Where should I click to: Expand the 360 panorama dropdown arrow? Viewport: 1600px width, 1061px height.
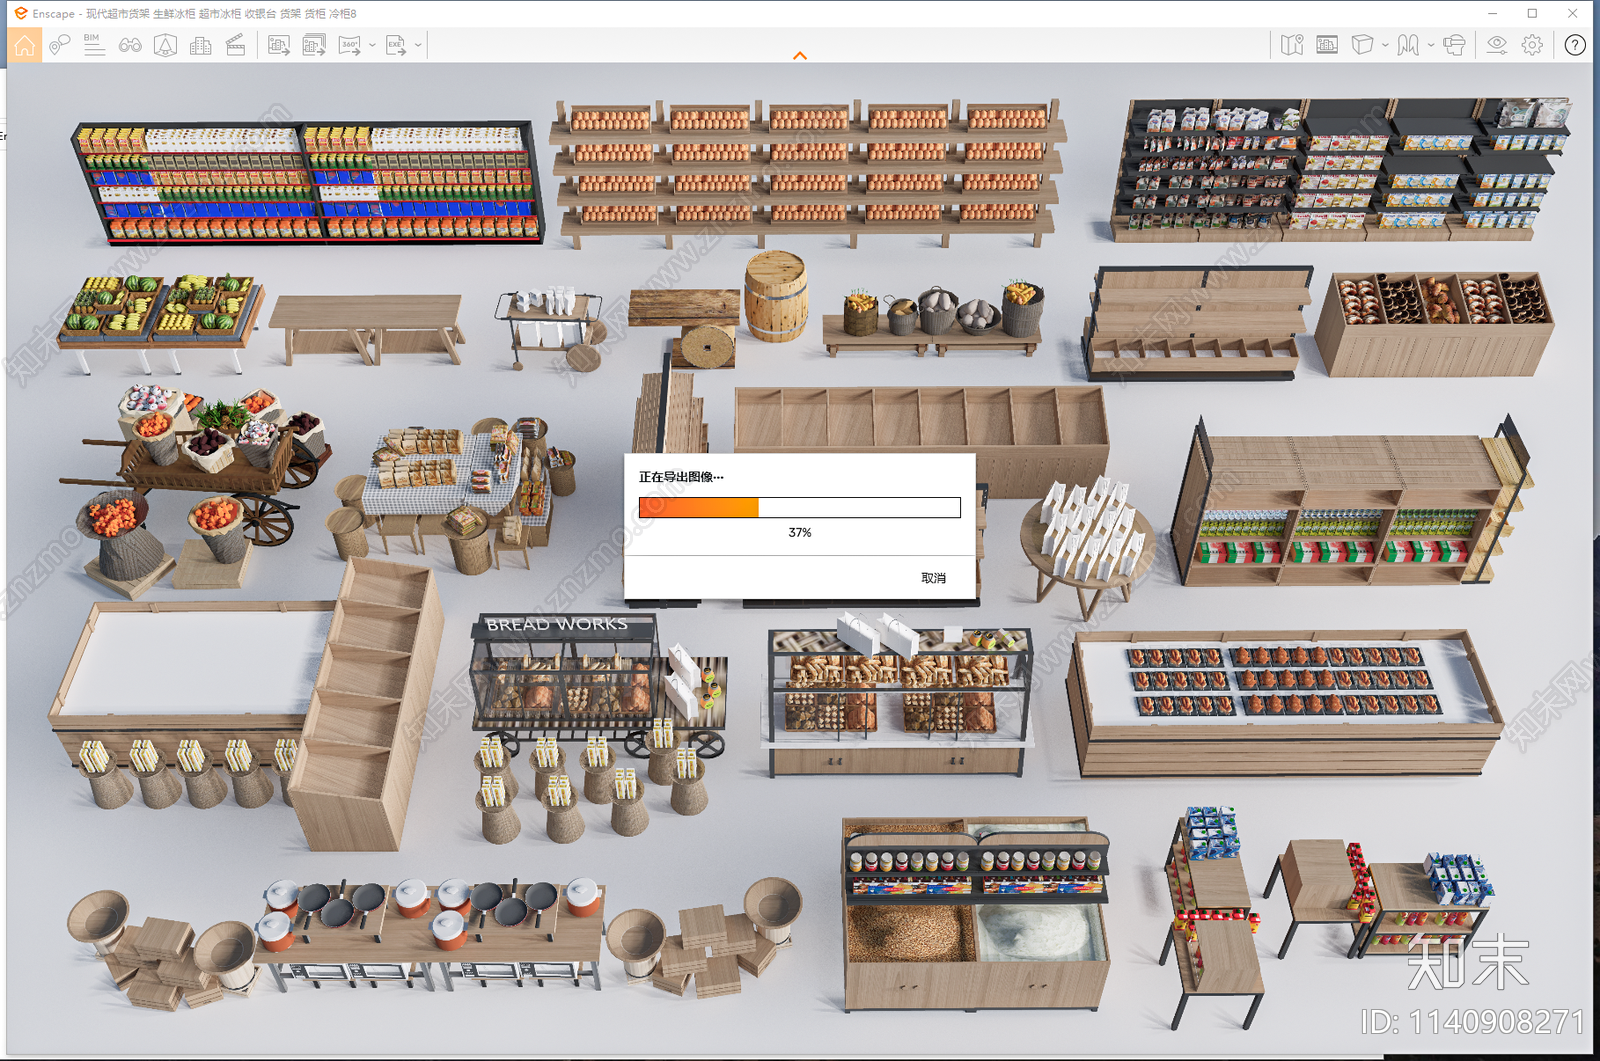372,45
